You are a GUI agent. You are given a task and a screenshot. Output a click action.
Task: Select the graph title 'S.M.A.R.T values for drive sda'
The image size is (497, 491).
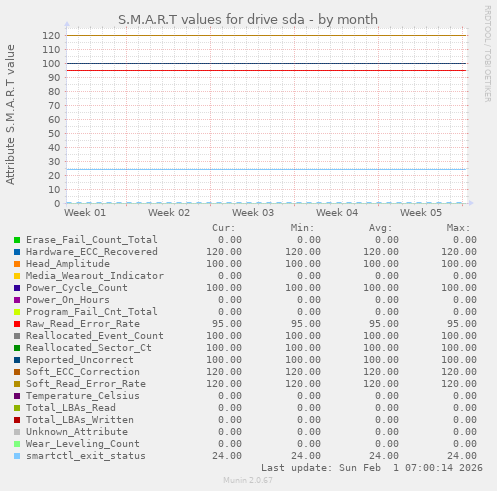(x=211, y=19)
